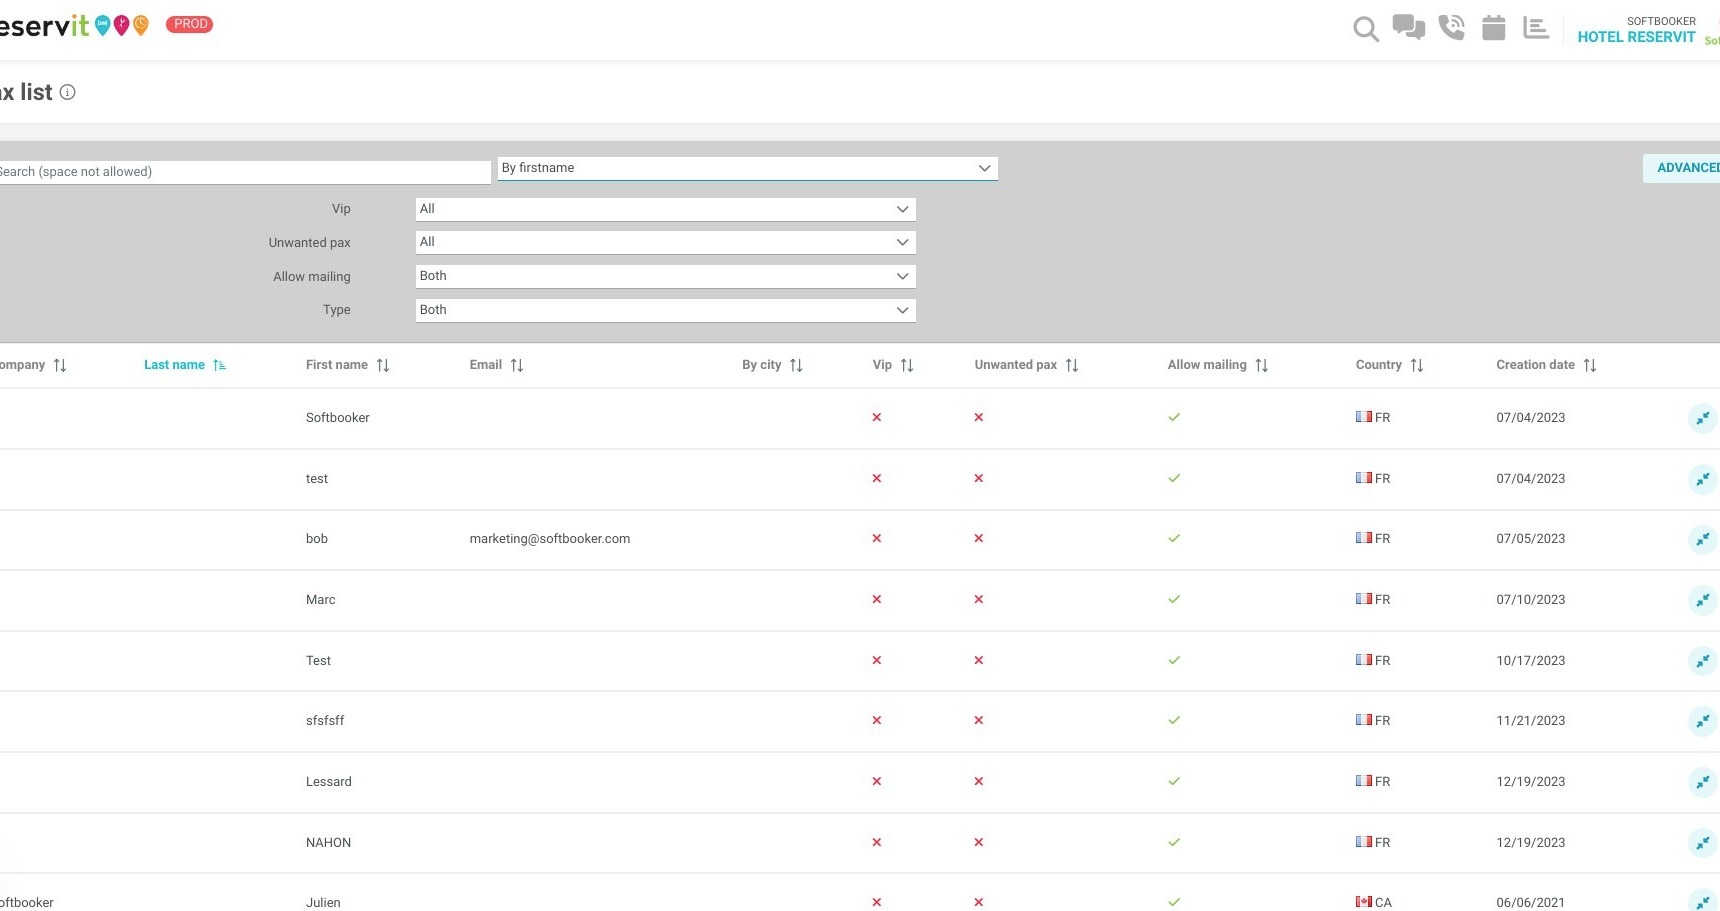Click the PROD environment badge

pyautogui.click(x=190, y=24)
